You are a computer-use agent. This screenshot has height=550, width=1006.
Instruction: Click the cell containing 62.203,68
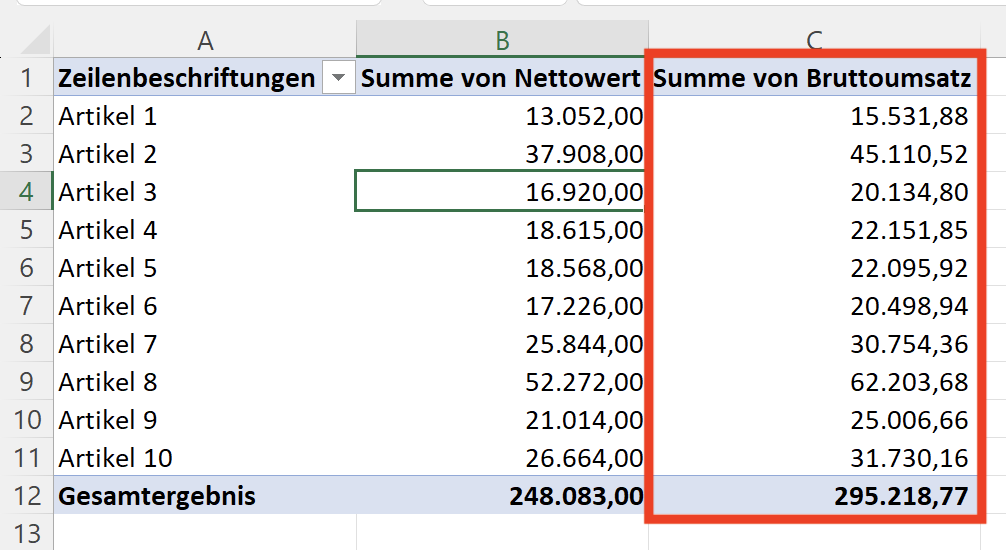814,382
